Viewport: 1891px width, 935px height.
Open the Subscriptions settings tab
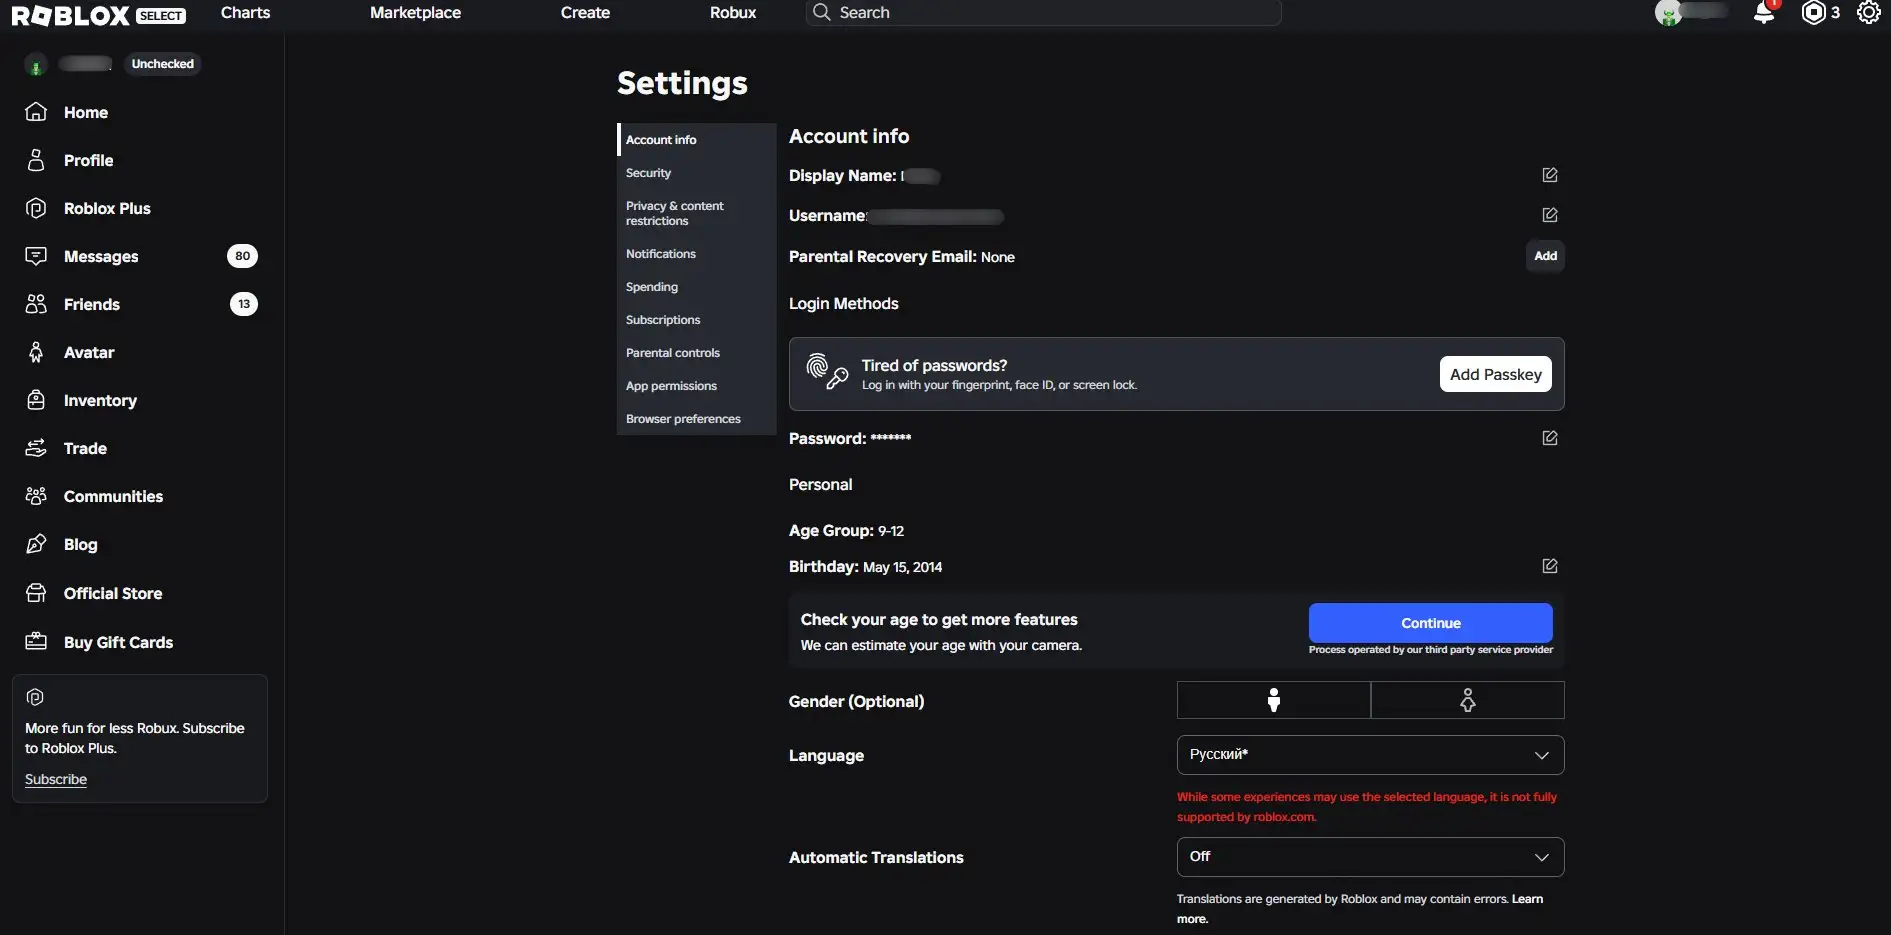pos(696,320)
